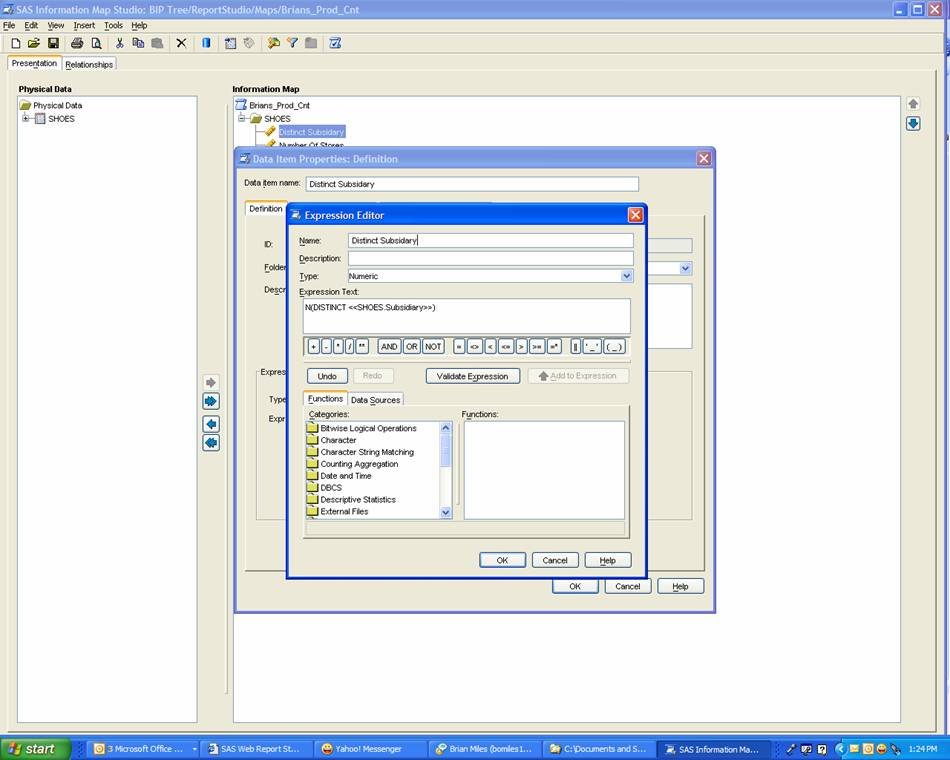Delete the selected item
The image size is (950, 760).
coord(182,43)
